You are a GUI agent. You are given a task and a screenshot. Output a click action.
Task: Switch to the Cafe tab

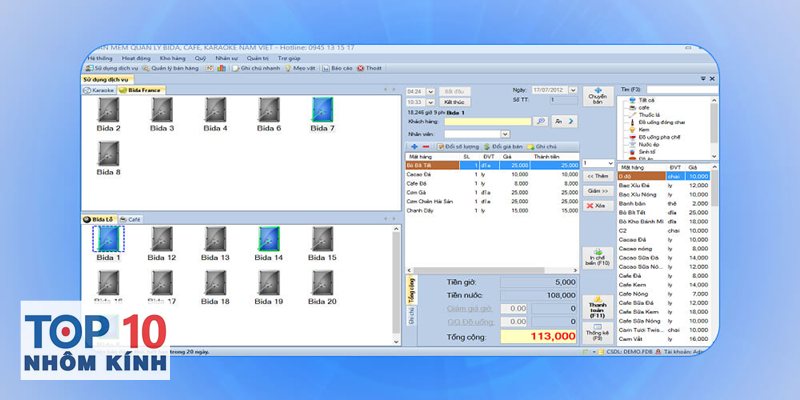132,218
